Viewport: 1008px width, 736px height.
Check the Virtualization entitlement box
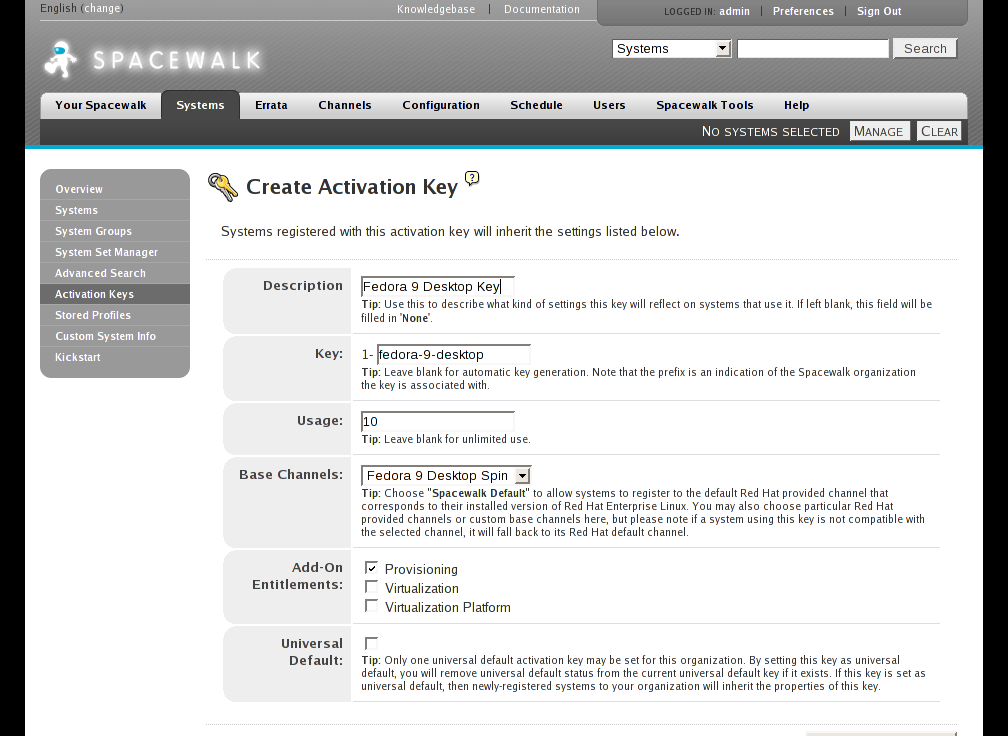(x=371, y=587)
